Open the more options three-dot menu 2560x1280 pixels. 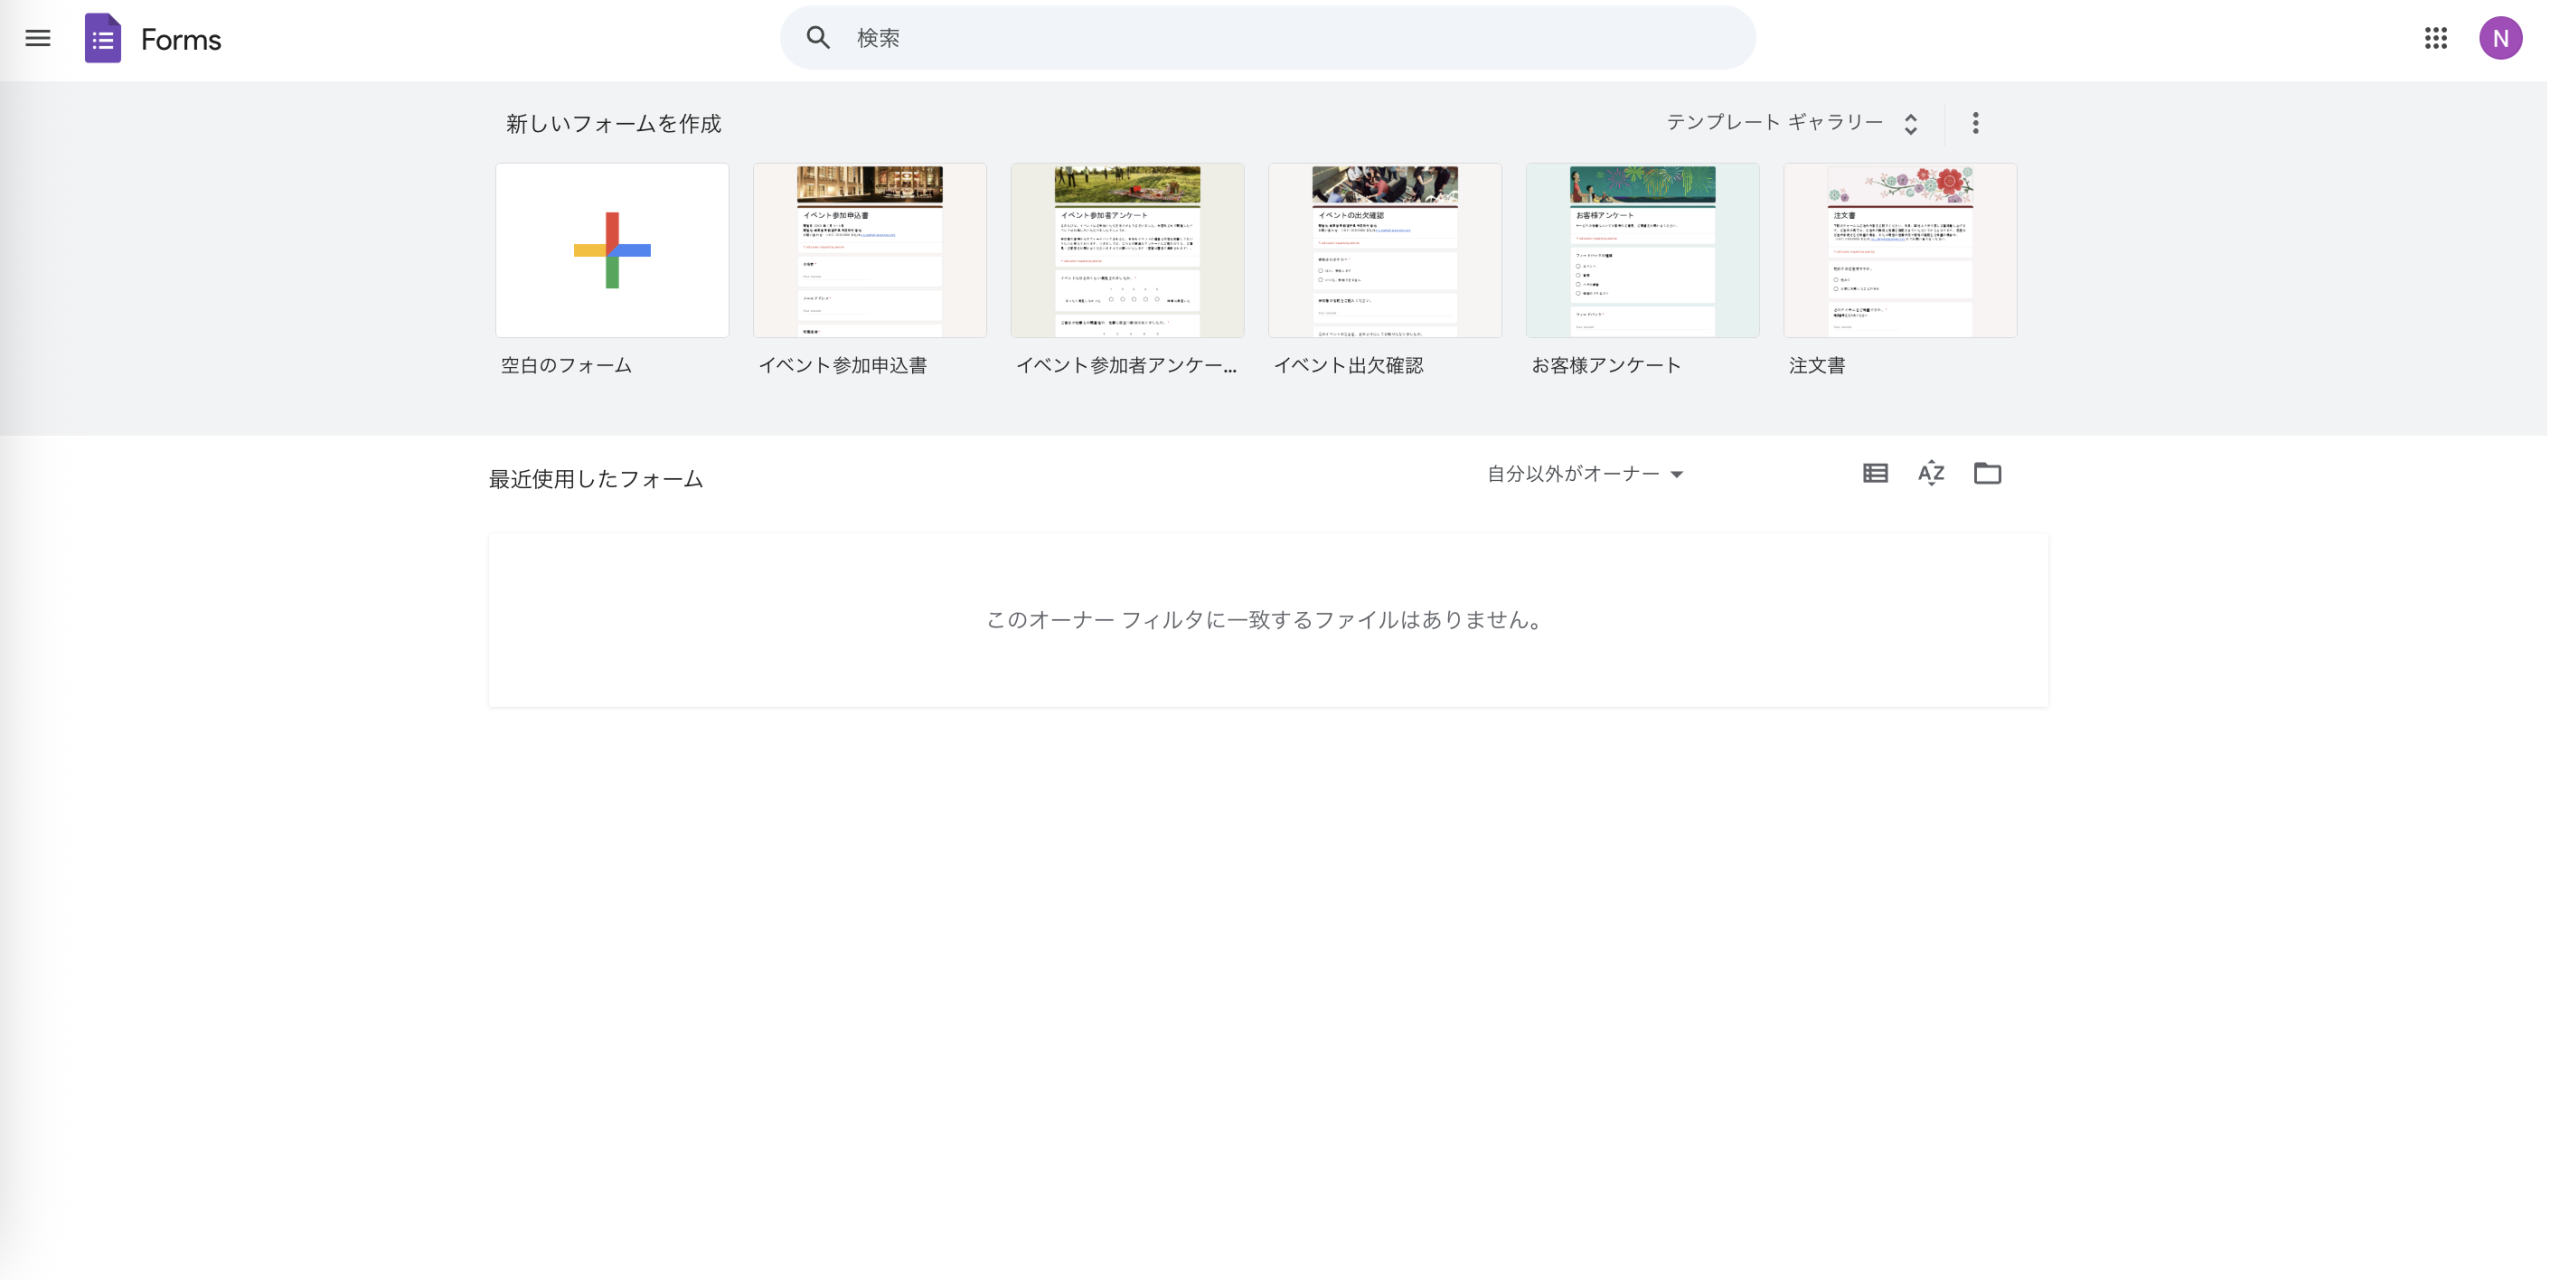[x=1974, y=122]
